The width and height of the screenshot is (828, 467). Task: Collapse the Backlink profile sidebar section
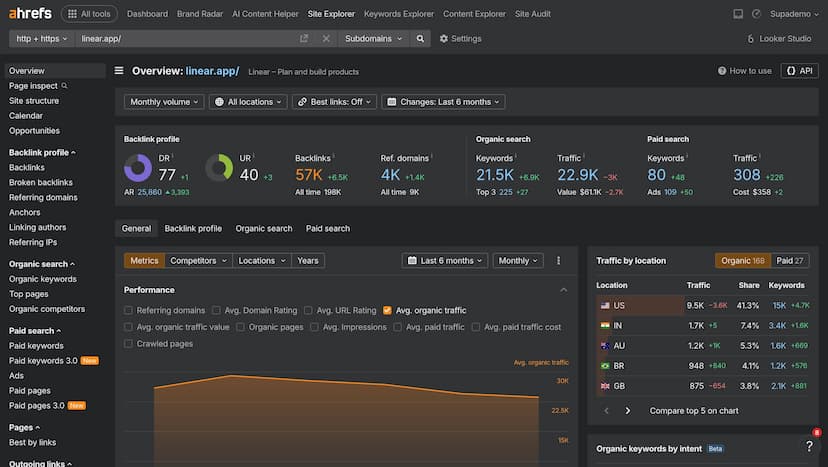(x=42, y=152)
